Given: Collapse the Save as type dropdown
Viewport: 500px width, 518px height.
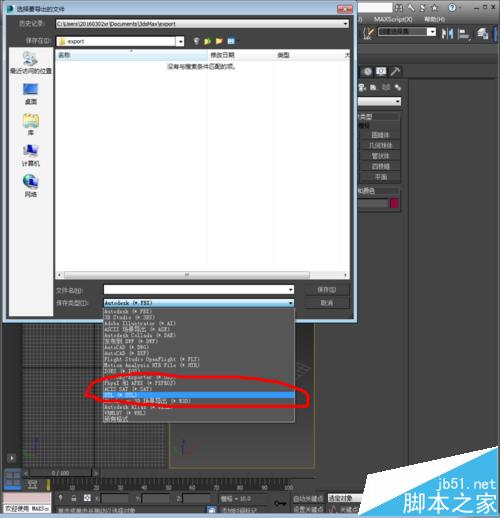Looking at the screenshot, I should [x=291, y=303].
